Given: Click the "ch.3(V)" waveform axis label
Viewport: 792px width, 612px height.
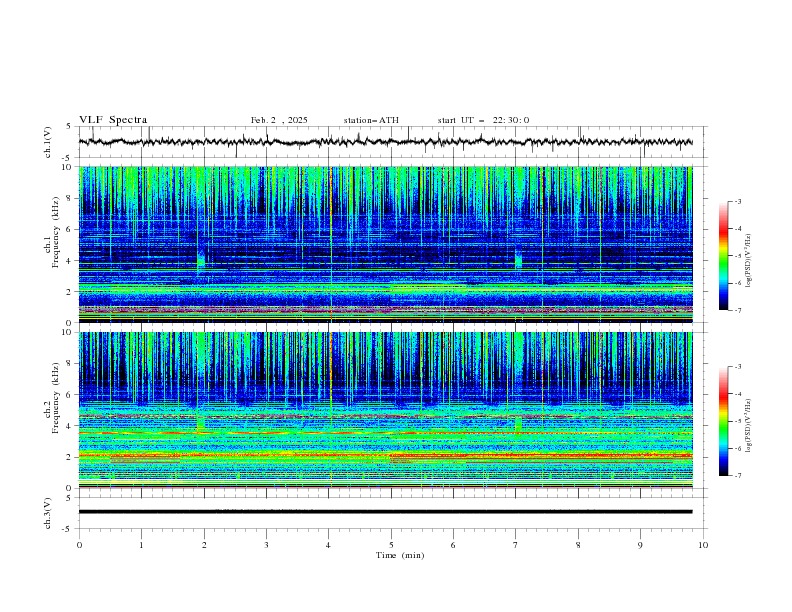Looking at the screenshot, I should pyautogui.click(x=48, y=513).
